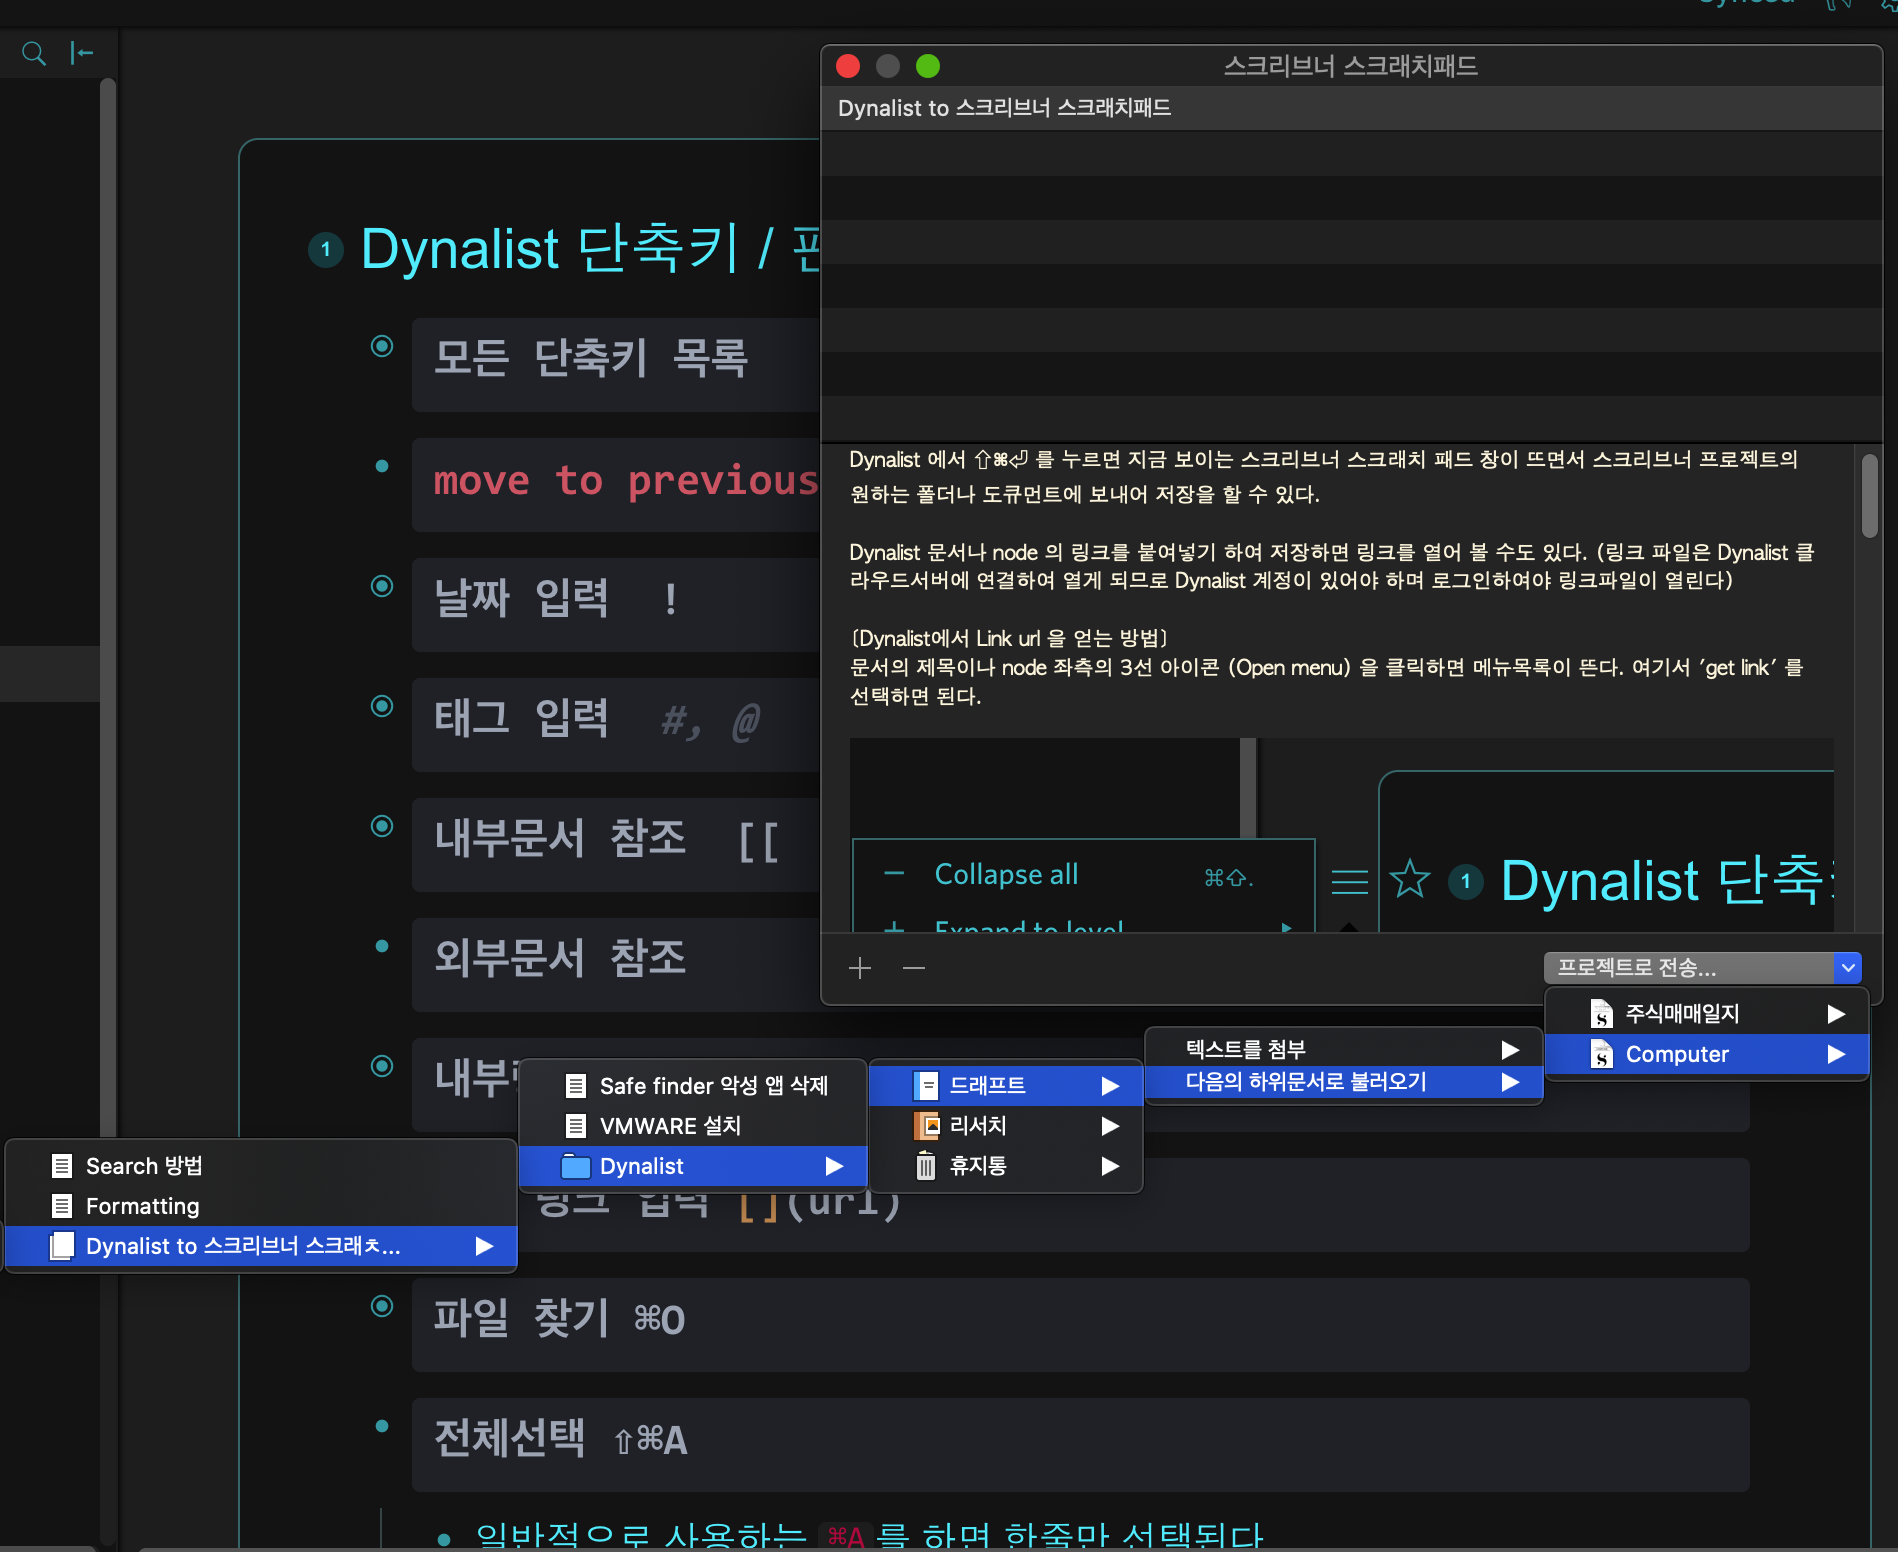Remove the scratchpad note with minus button
This screenshot has width=1898, height=1552.
click(x=914, y=968)
